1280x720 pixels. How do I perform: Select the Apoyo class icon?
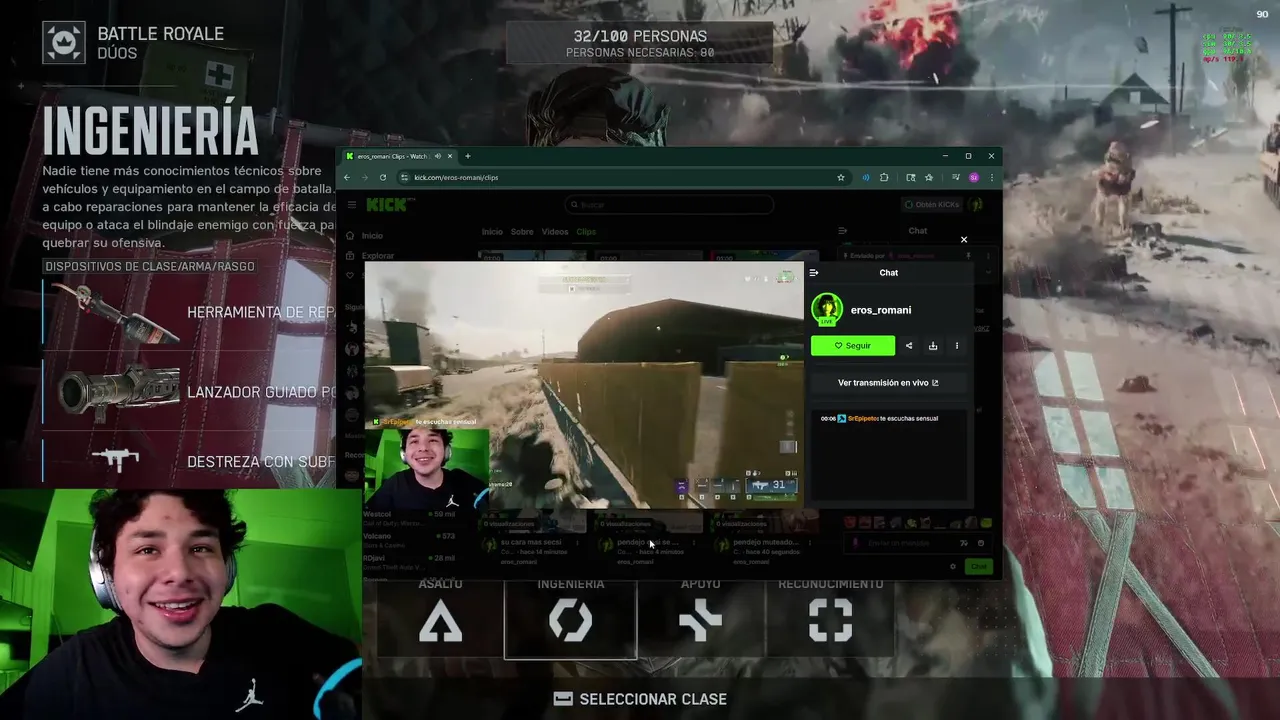[x=700, y=620]
